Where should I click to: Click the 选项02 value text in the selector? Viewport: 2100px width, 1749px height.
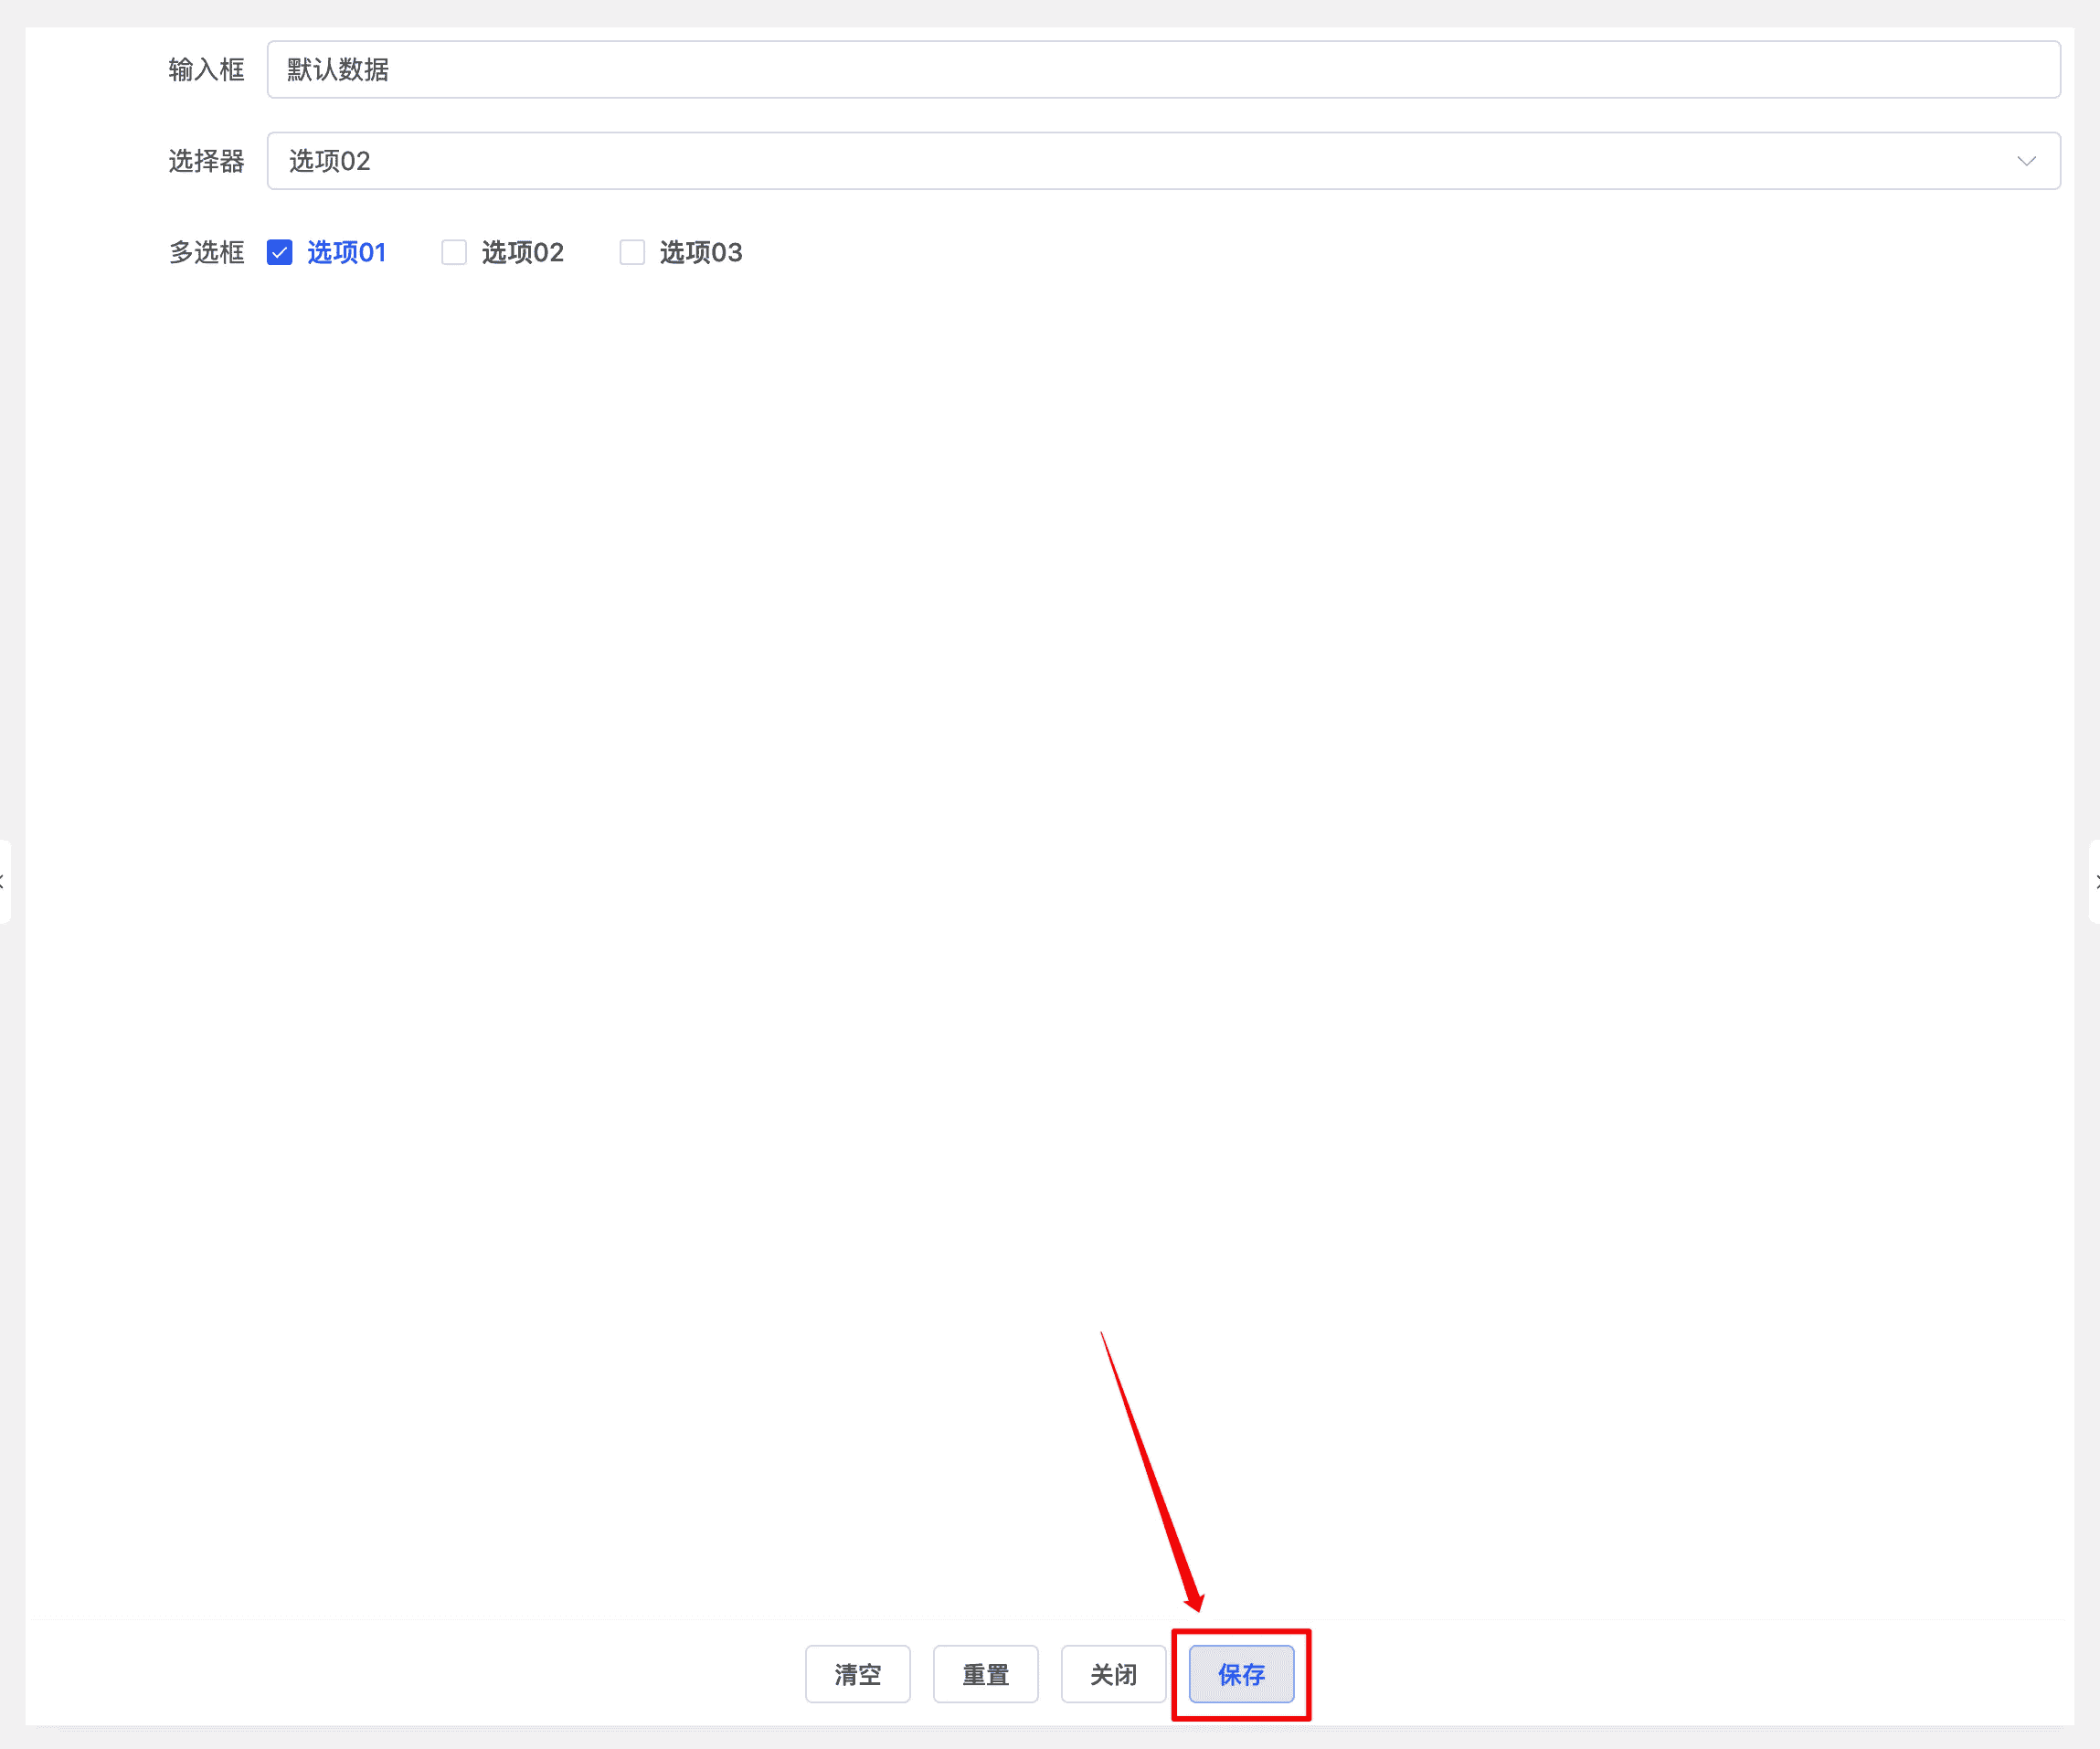[x=330, y=161]
